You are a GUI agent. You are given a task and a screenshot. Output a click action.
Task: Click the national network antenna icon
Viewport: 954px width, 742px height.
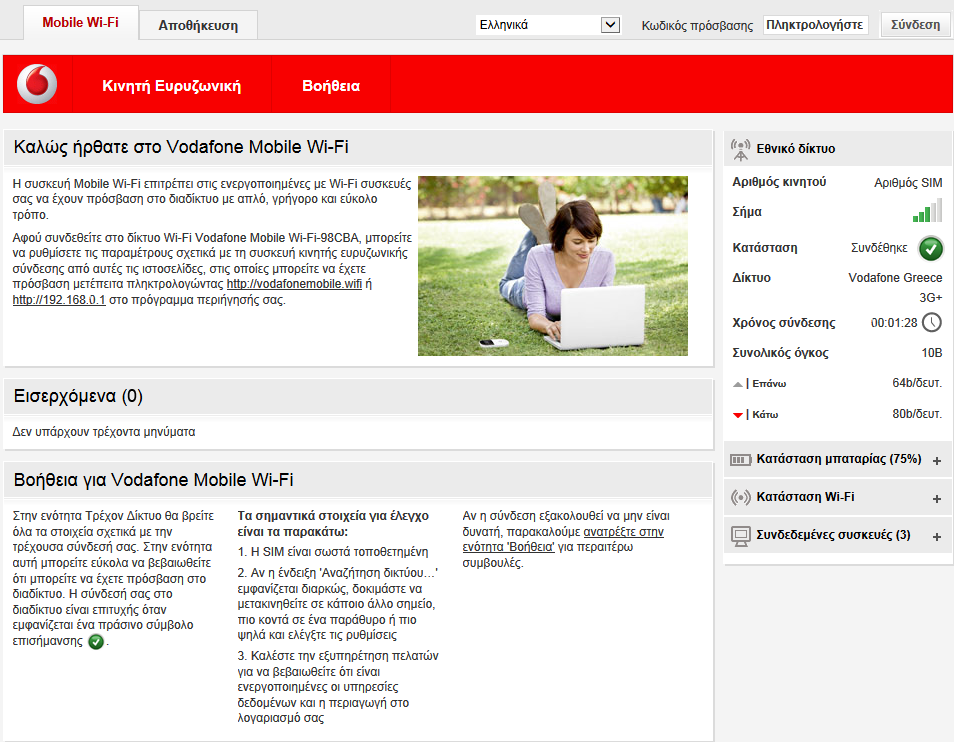click(x=740, y=150)
